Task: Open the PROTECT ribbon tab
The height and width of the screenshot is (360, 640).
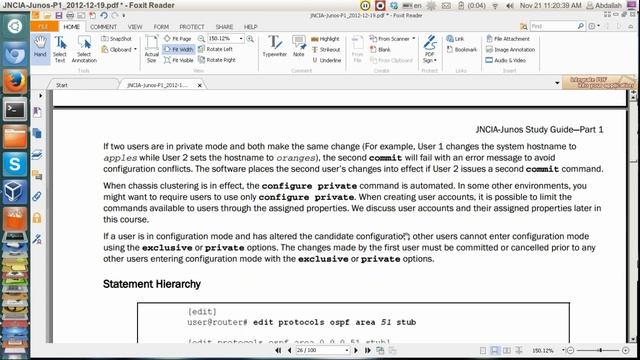Action: tap(191, 27)
